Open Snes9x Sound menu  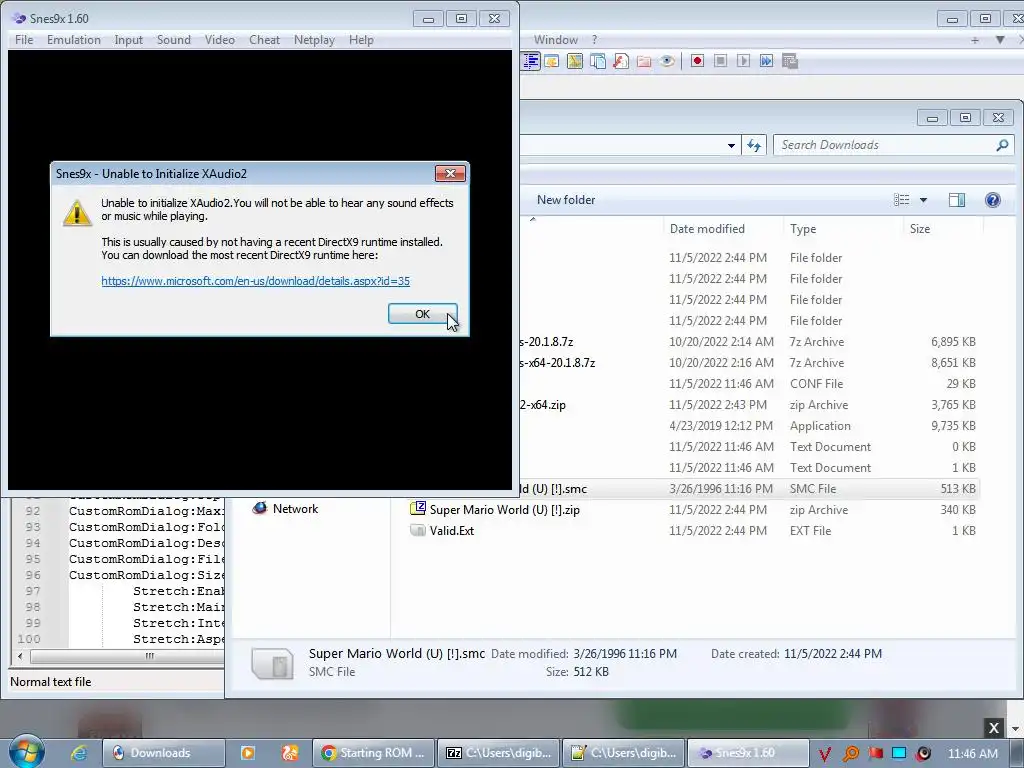[174, 40]
